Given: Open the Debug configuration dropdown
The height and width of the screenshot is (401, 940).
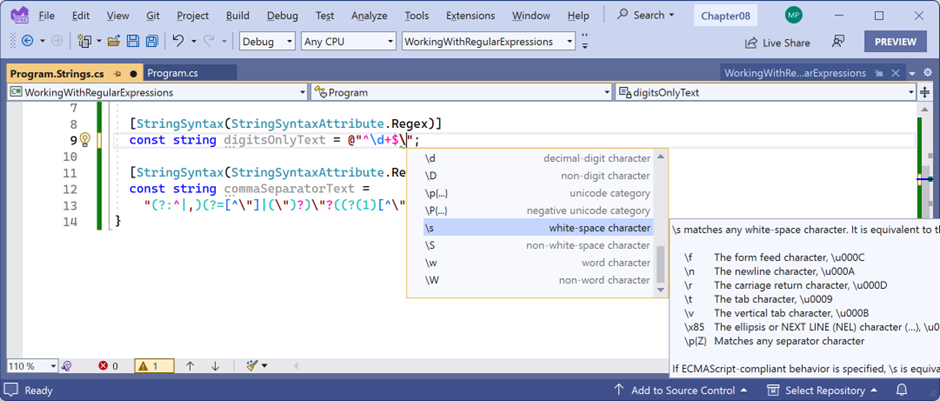Looking at the screenshot, I should click(x=267, y=42).
